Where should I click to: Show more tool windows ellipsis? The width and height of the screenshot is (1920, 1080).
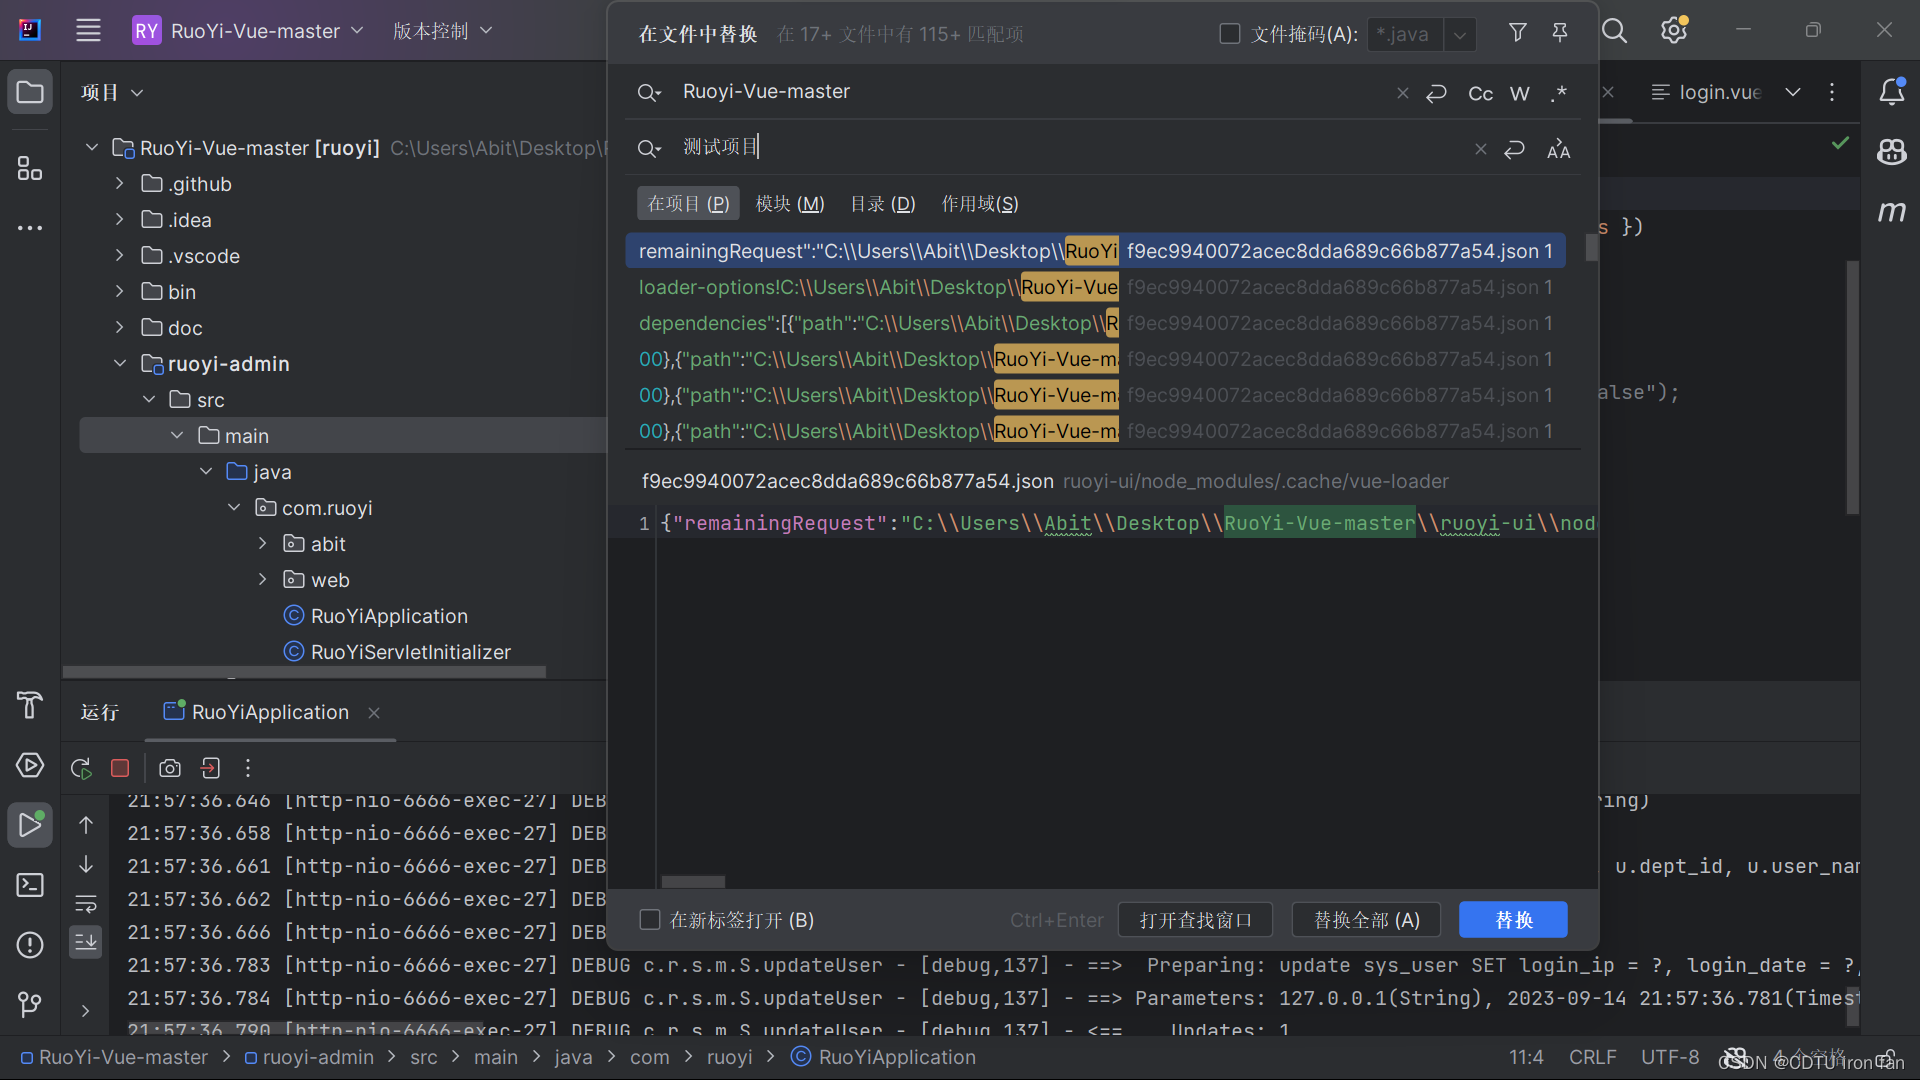point(30,228)
